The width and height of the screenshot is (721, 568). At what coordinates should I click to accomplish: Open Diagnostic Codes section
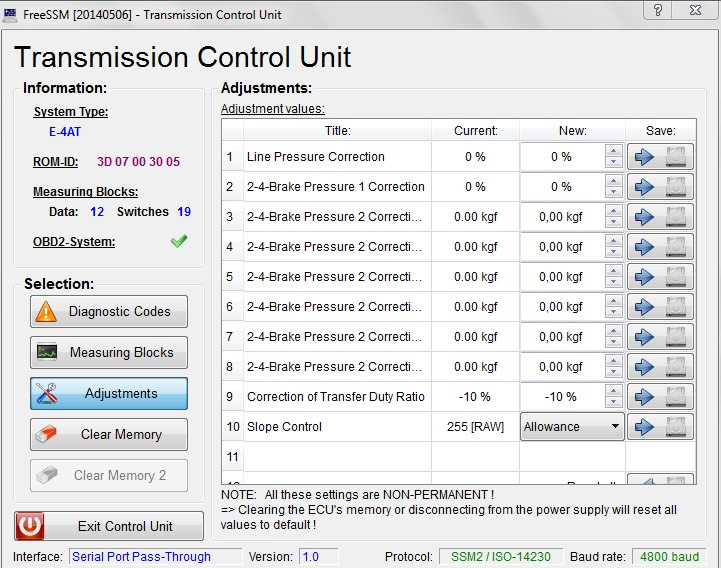[x=109, y=311]
